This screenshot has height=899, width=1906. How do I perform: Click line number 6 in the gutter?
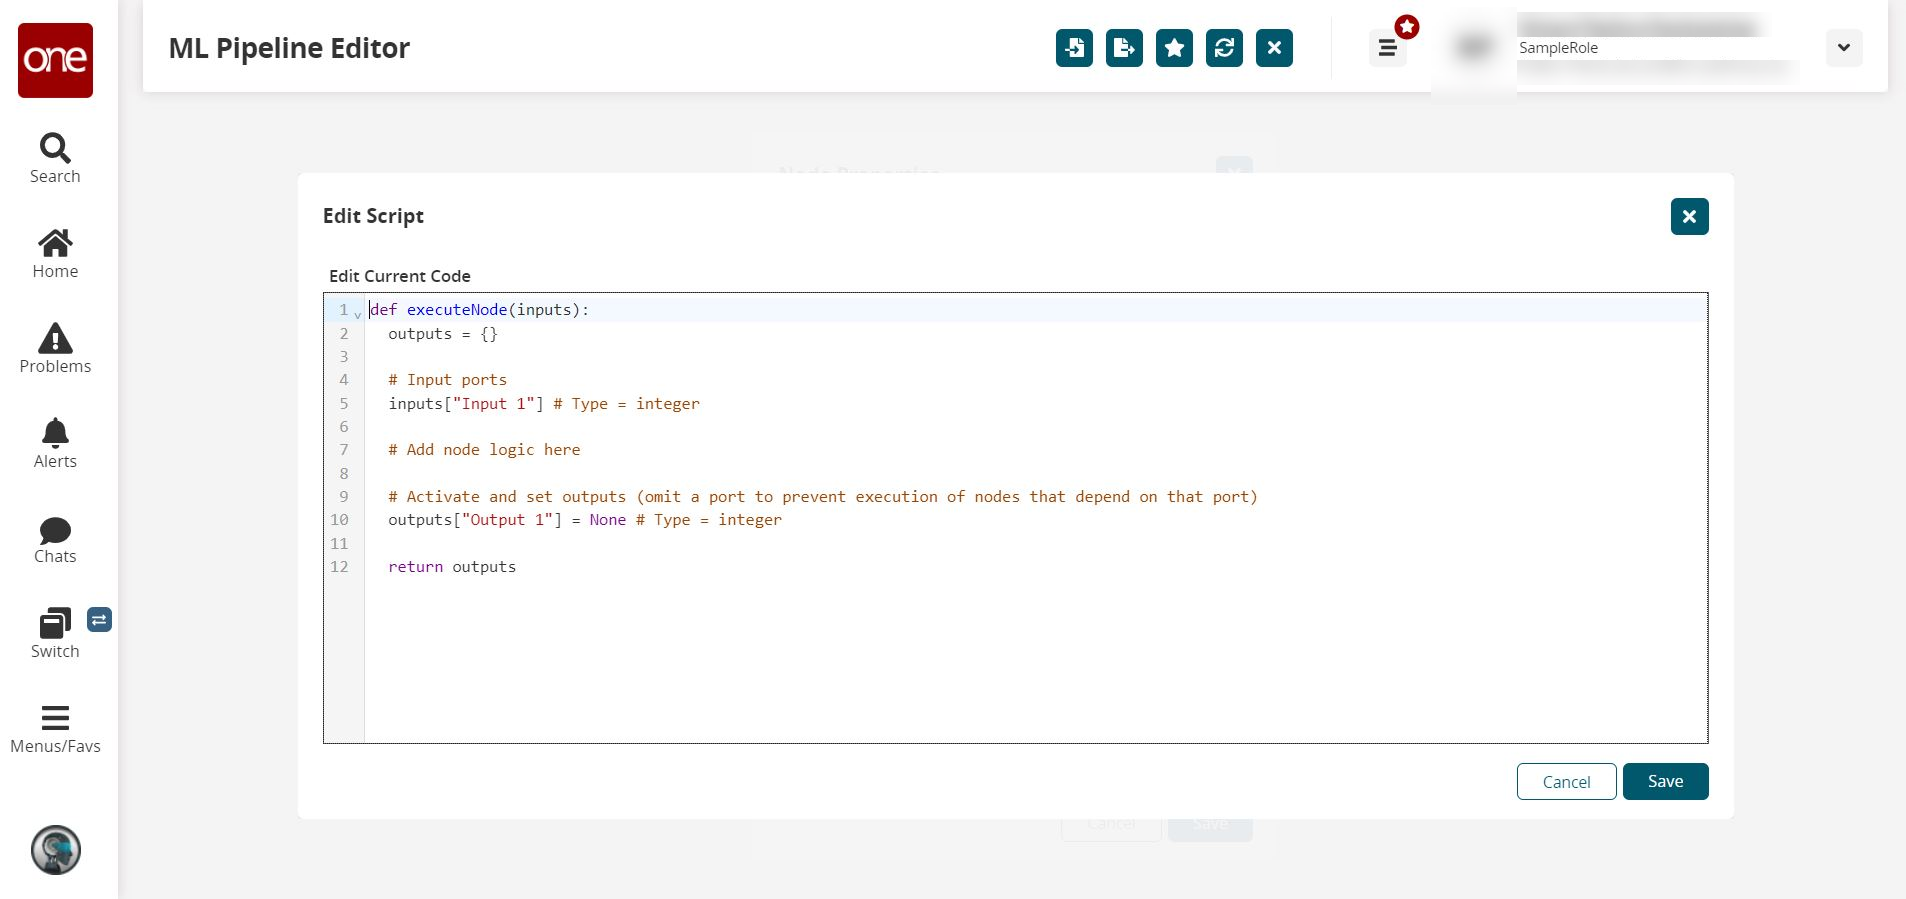pyautogui.click(x=344, y=427)
